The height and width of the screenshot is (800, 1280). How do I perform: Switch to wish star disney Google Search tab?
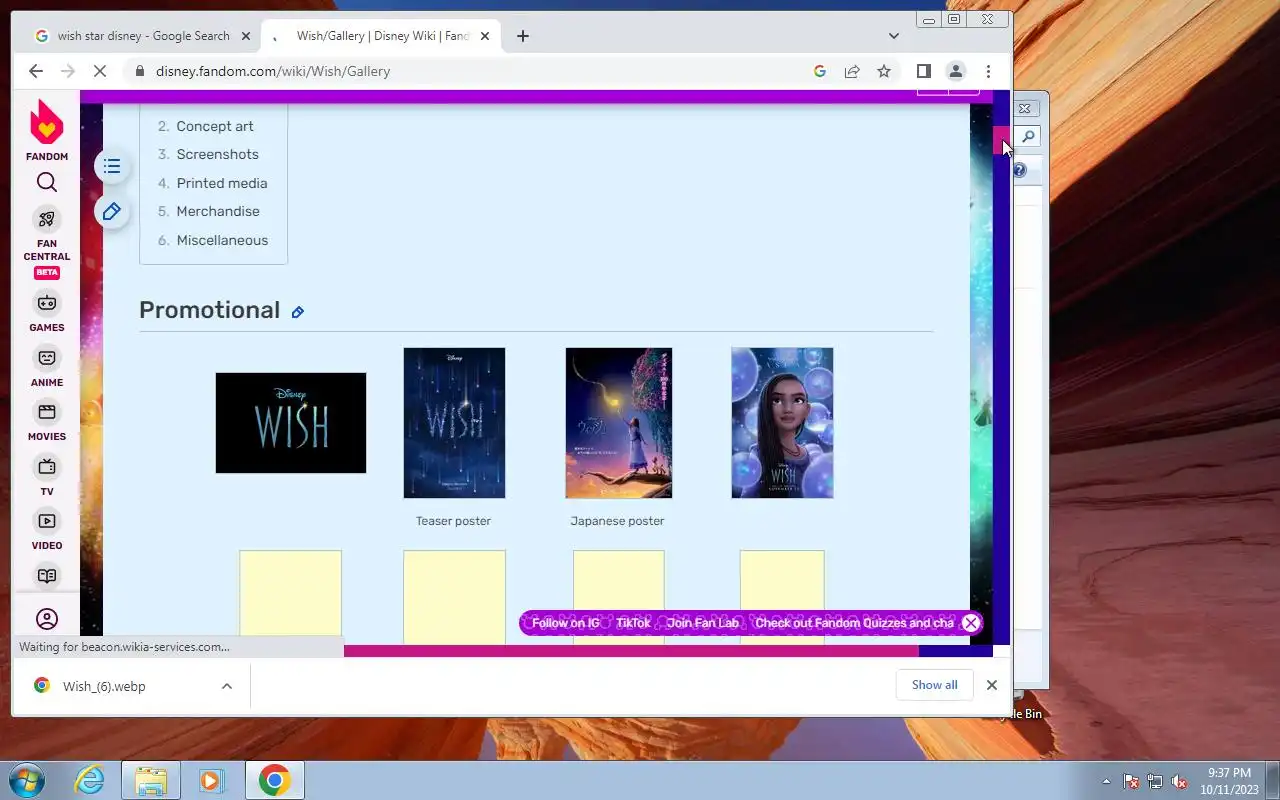pos(142,36)
